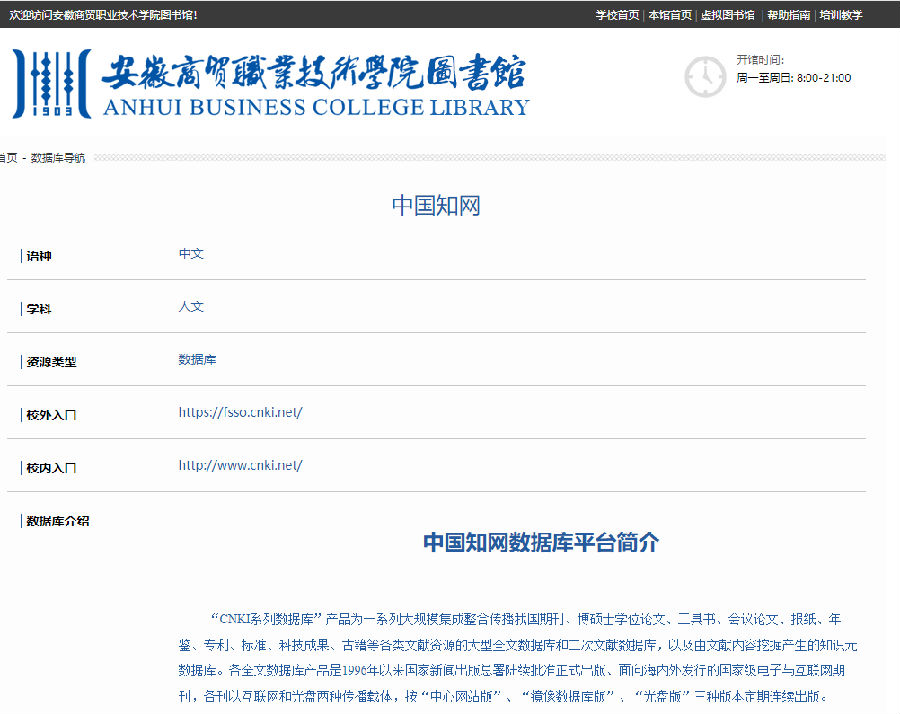The height and width of the screenshot is (714, 900).
Task: Click the 数据库介绍 section label
Action: tap(57, 521)
